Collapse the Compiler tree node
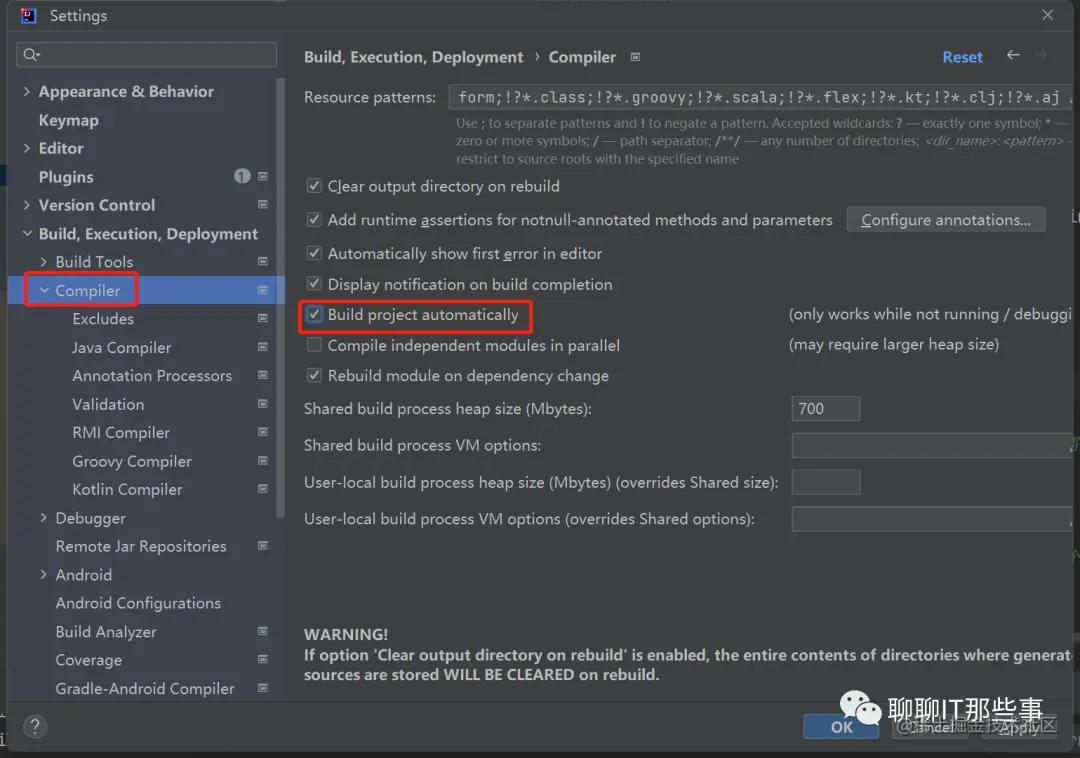 click(44, 291)
